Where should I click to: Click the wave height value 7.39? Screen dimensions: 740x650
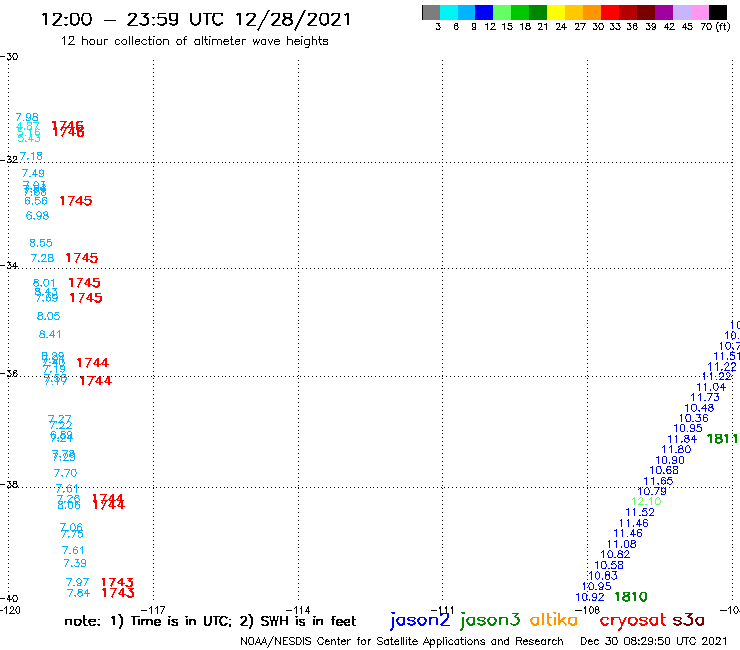[x=75, y=563]
